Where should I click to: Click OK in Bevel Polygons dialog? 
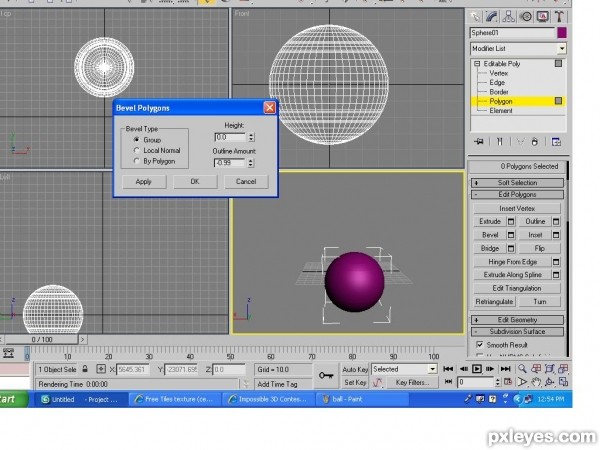tap(195, 182)
